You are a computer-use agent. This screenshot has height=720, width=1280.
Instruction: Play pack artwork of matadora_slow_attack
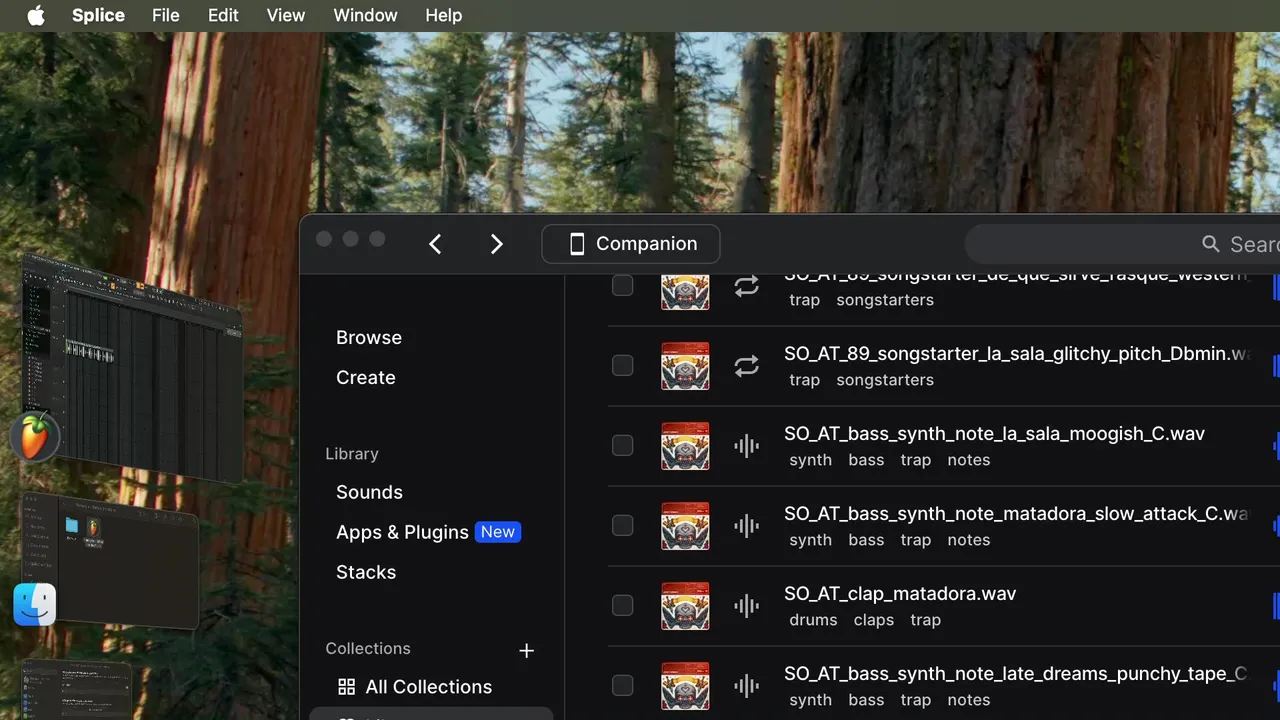(685, 526)
